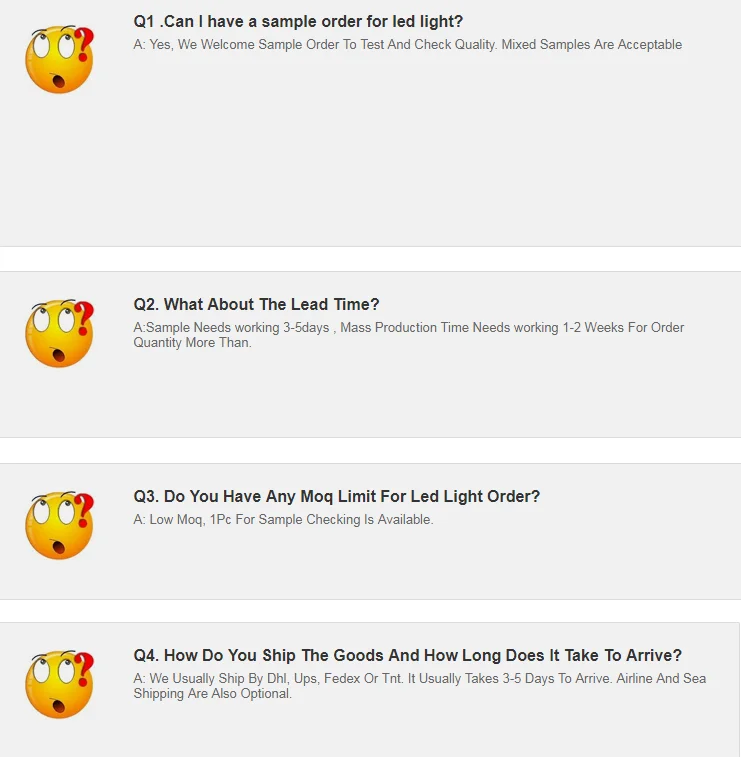Viewport: 741px width, 757px height.
Task: Click the confused emoji beside Q2
Action: pos(59,333)
